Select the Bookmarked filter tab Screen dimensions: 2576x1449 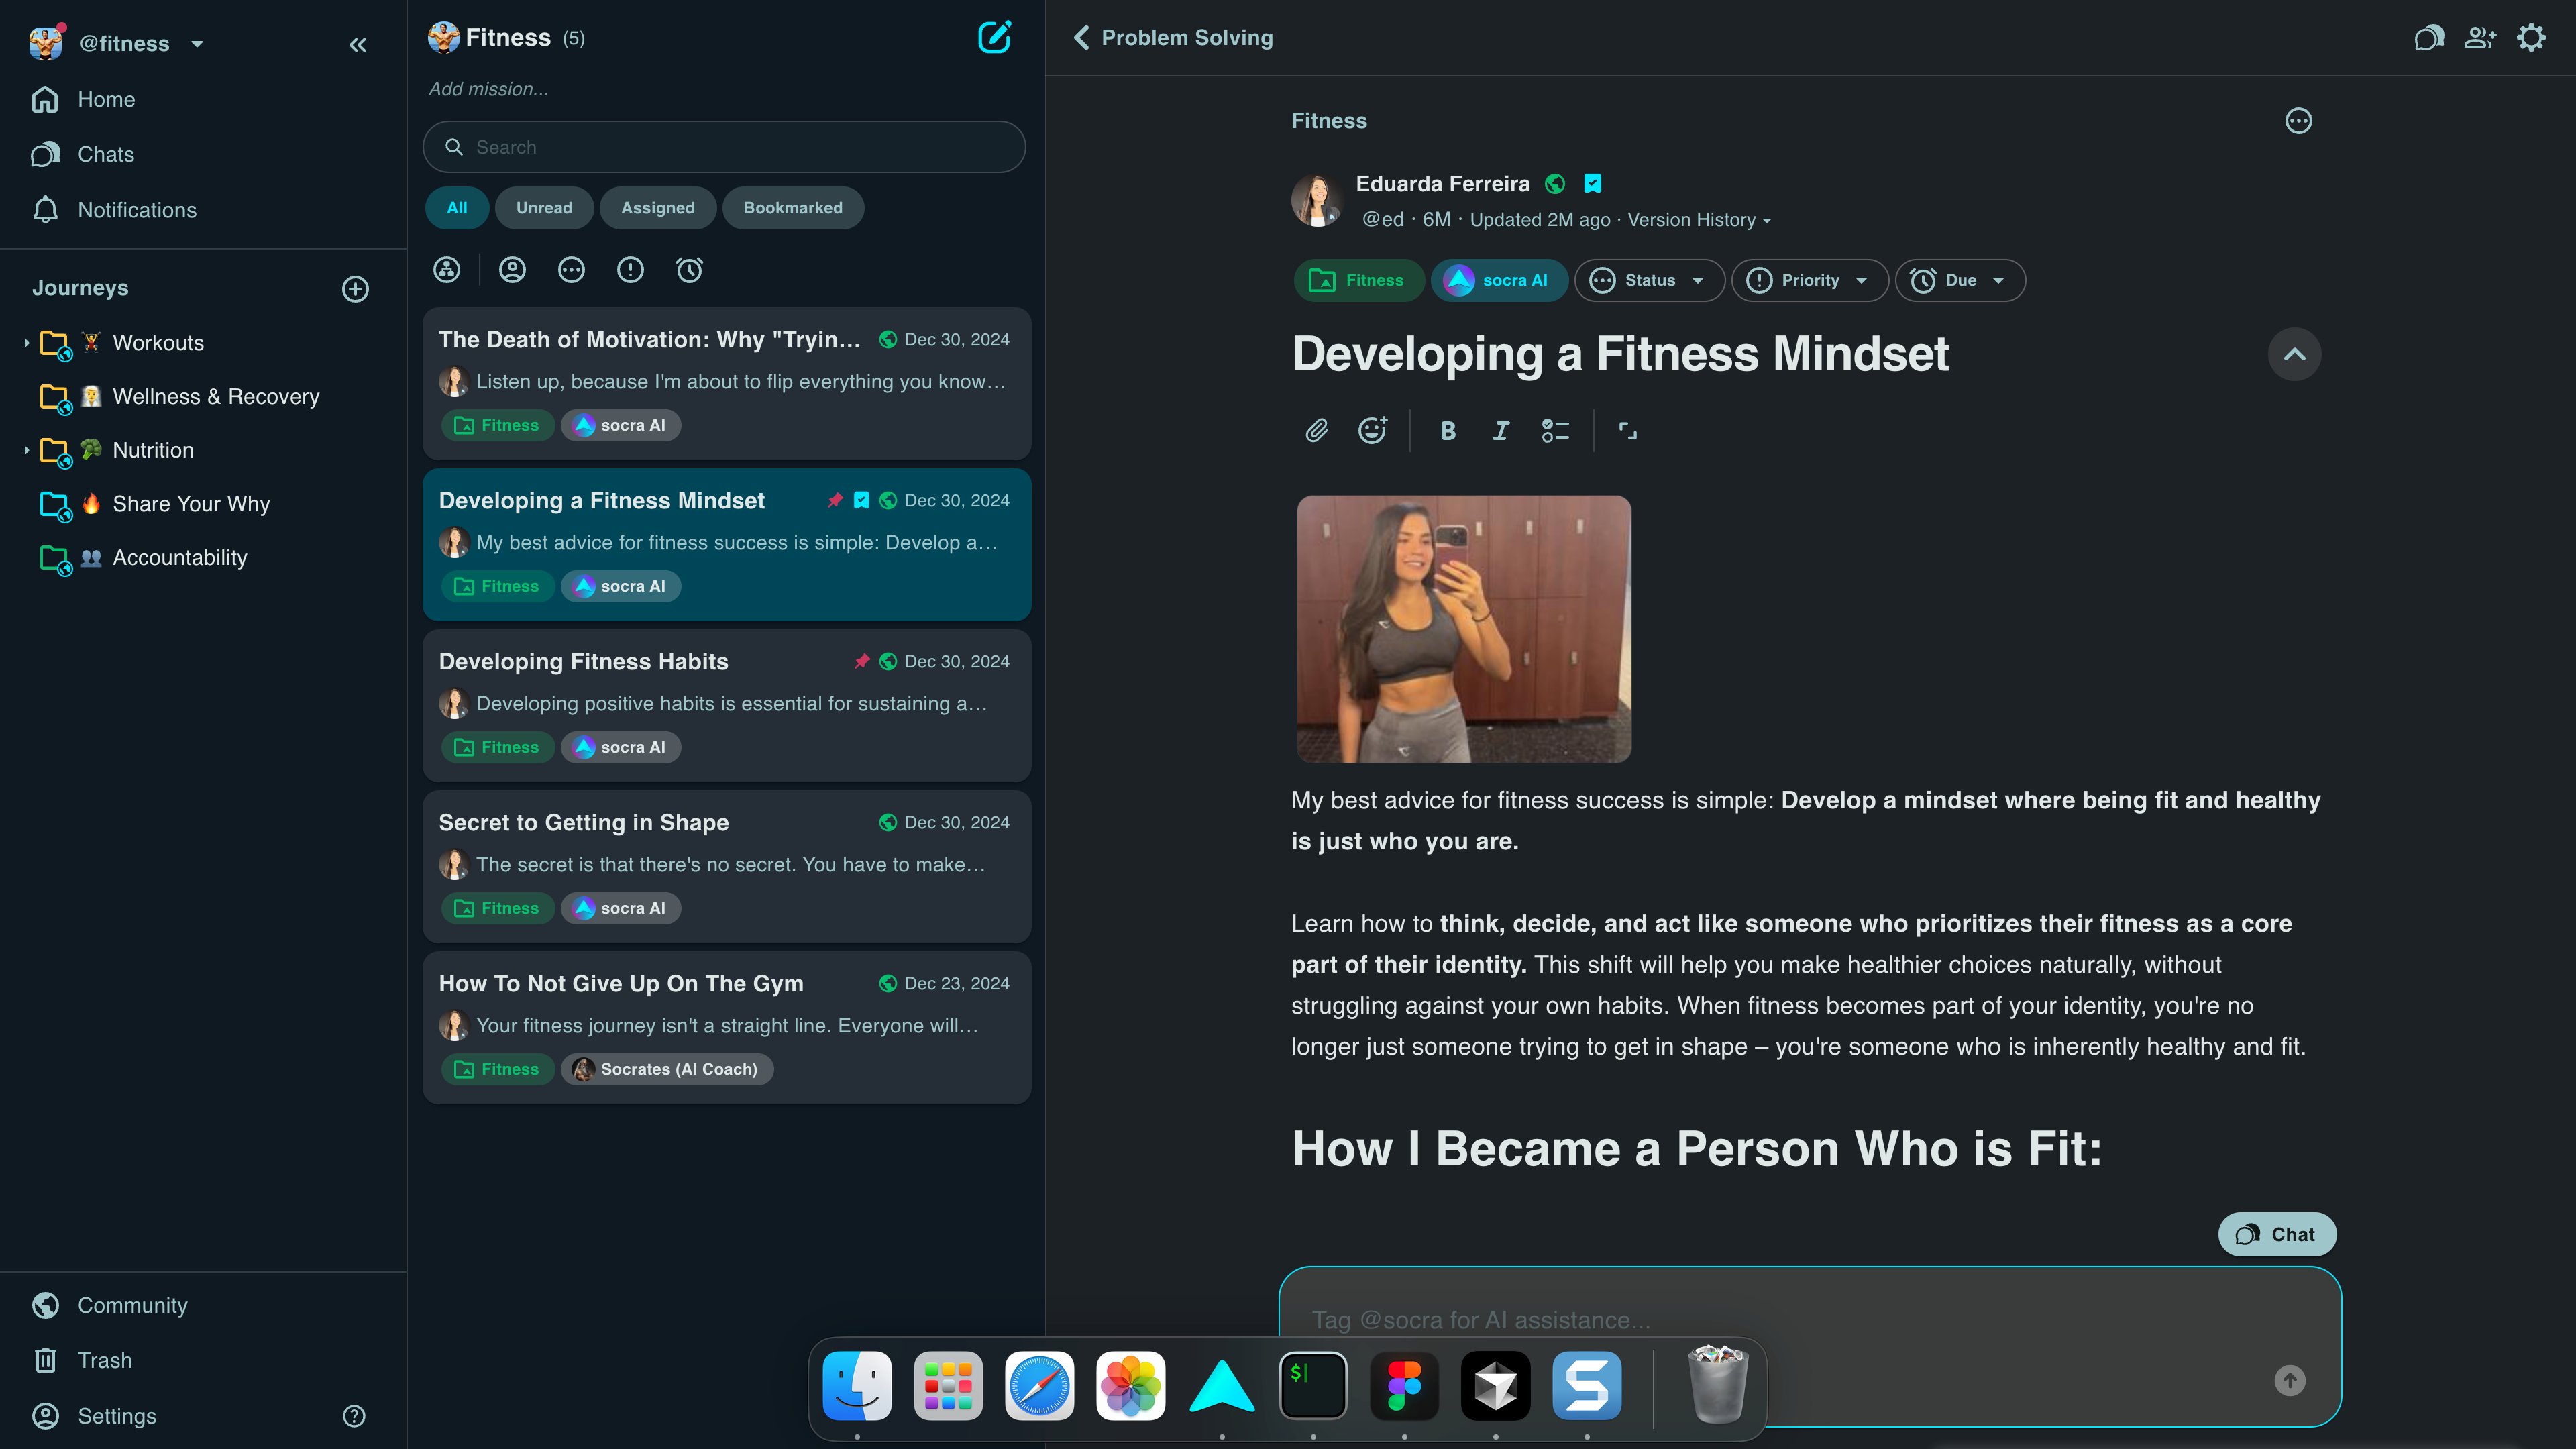(792, 208)
